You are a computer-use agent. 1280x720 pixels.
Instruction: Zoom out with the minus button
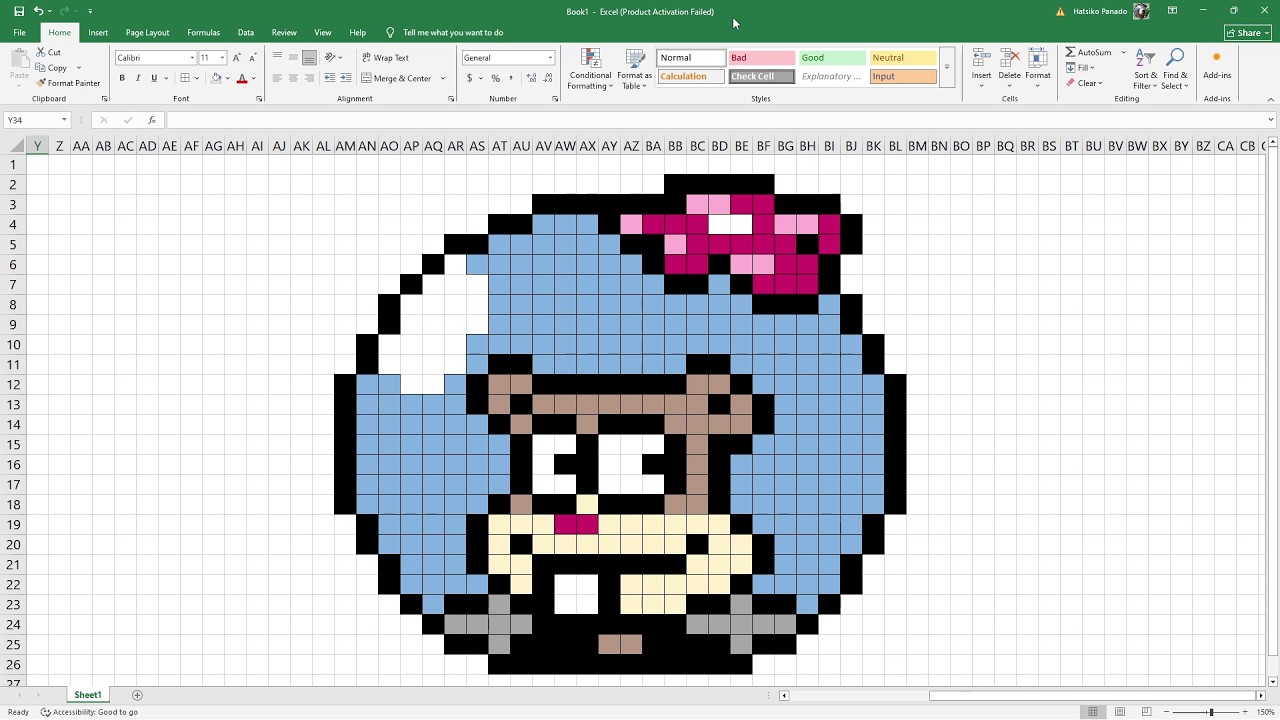pyautogui.click(x=1166, y=712)
